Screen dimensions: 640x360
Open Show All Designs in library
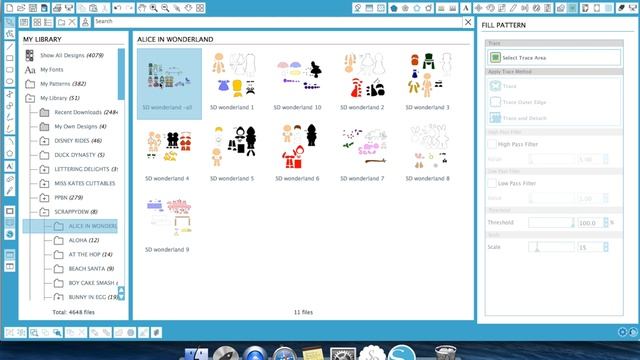pos(72,55)
